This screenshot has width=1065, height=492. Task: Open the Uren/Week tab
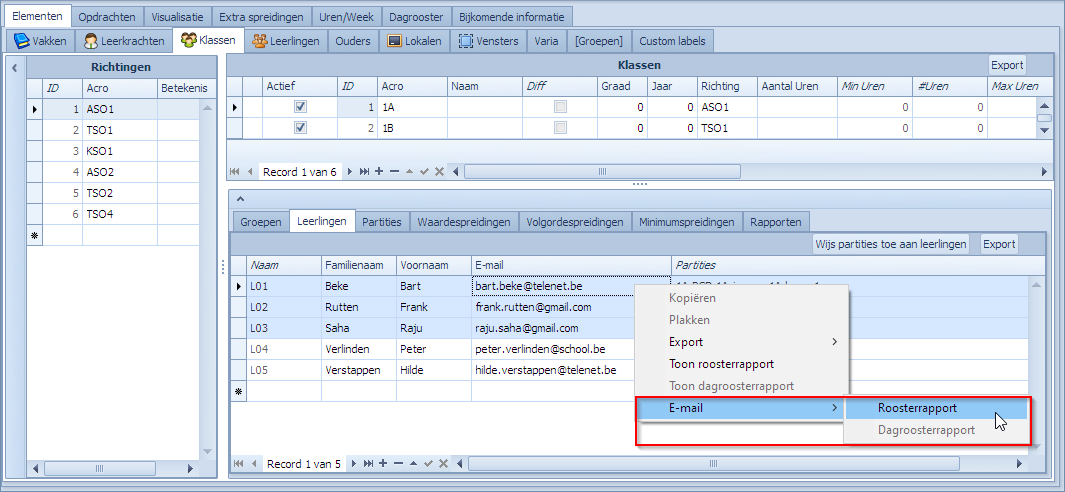pos(346,16)
